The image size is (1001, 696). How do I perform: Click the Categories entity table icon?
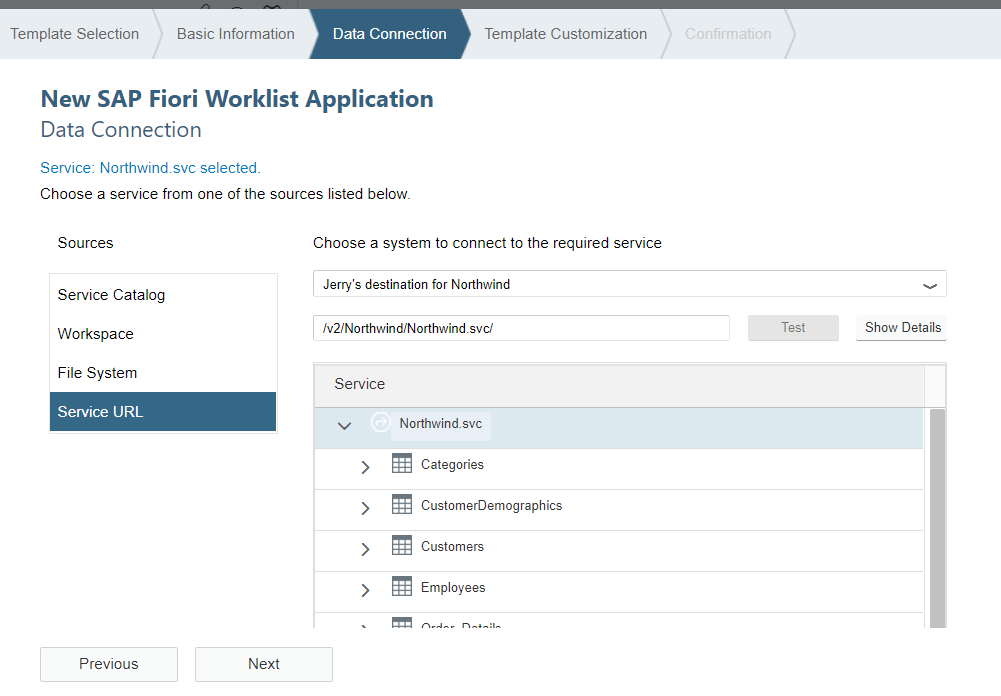(402, 464)
